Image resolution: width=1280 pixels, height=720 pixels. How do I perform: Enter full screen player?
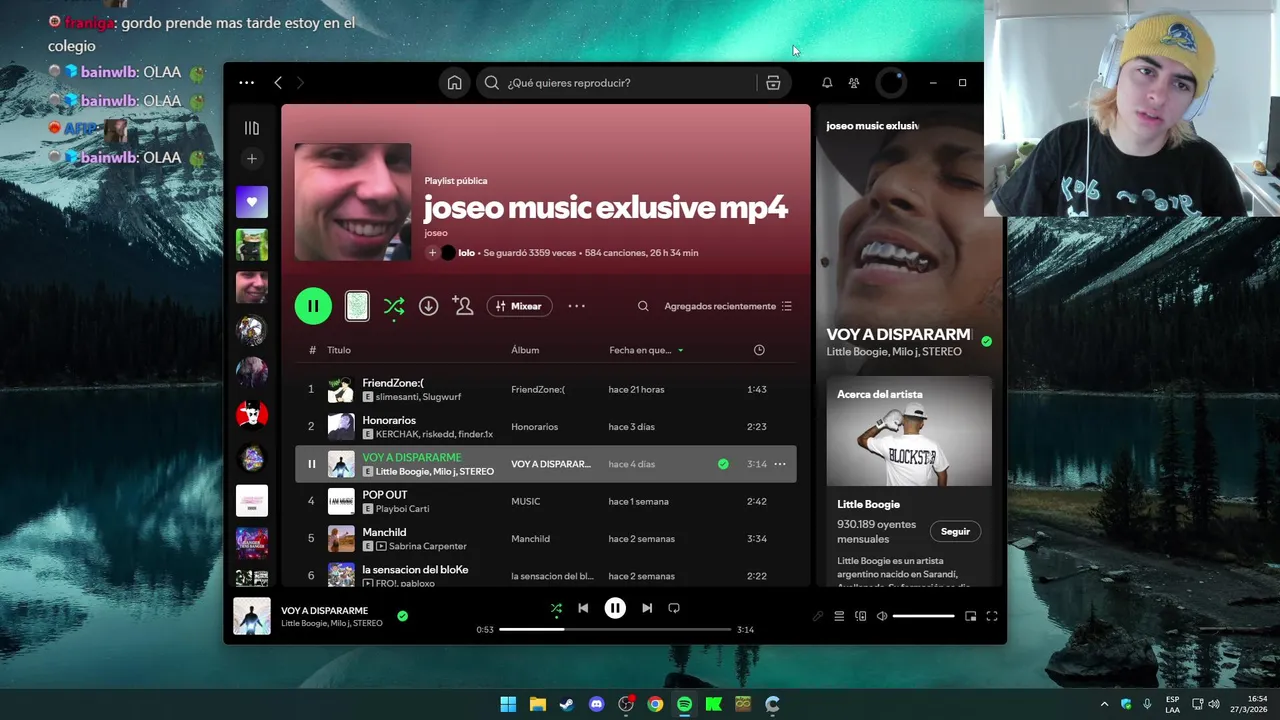point(992,616)
